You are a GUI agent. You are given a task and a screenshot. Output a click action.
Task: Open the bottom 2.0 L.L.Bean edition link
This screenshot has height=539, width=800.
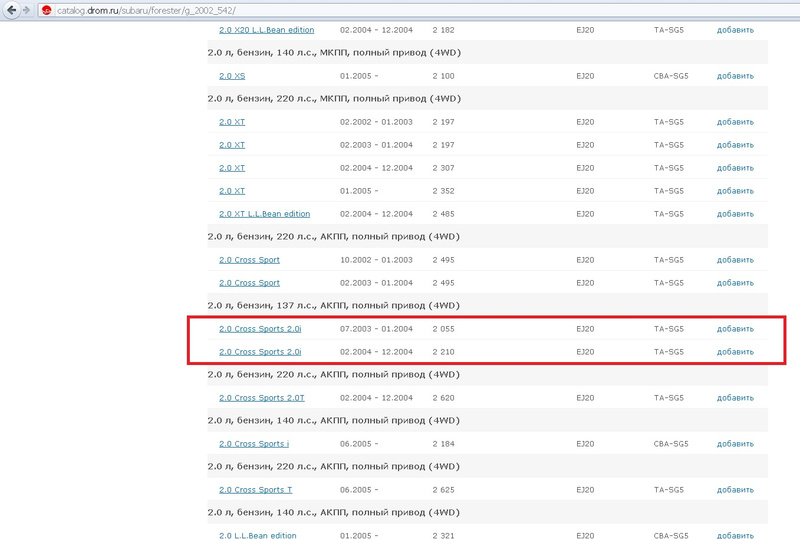click(x=258, y=536)
